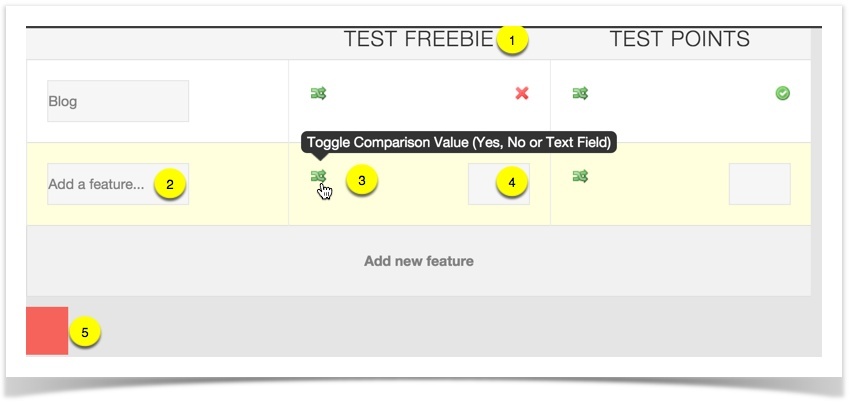Viewport: 856px width, 406px height.
Task: Click yellow marker number 5
Action: [85, 332]
